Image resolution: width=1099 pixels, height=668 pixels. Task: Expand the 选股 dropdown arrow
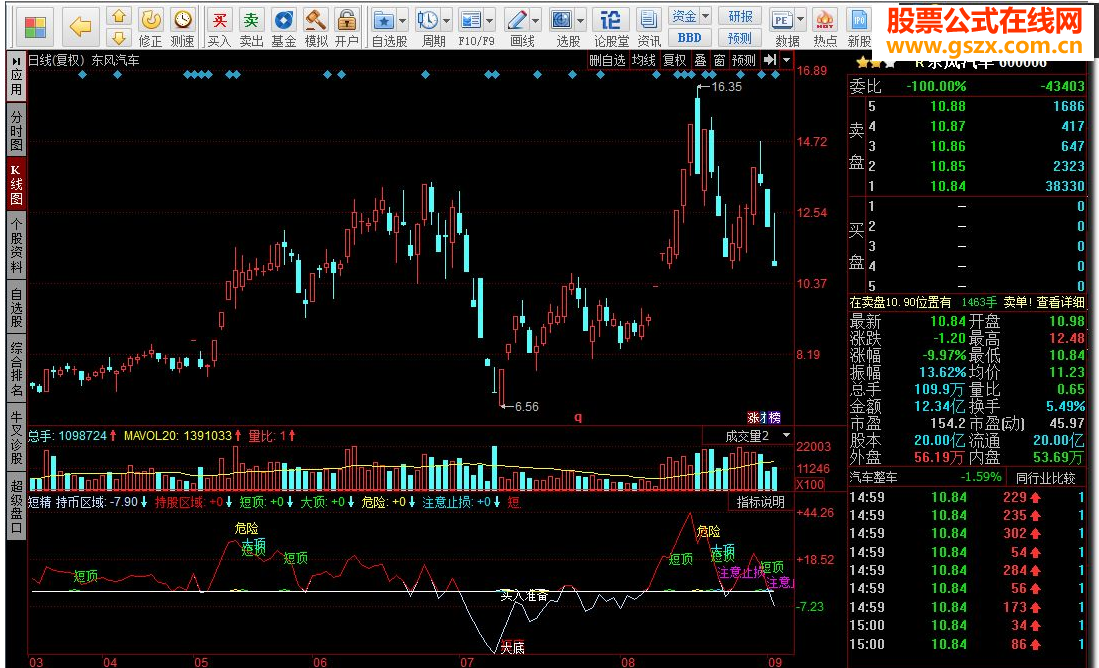coord(580,20)
